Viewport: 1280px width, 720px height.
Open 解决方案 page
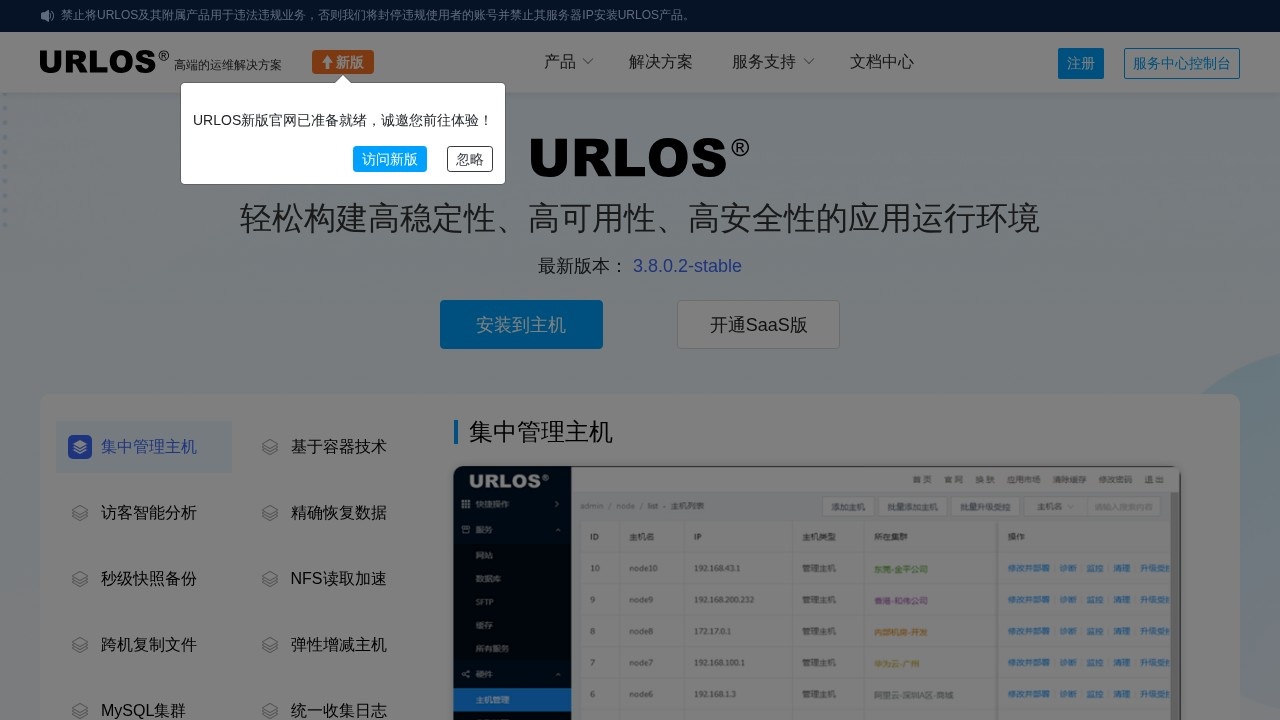point(661,62)
